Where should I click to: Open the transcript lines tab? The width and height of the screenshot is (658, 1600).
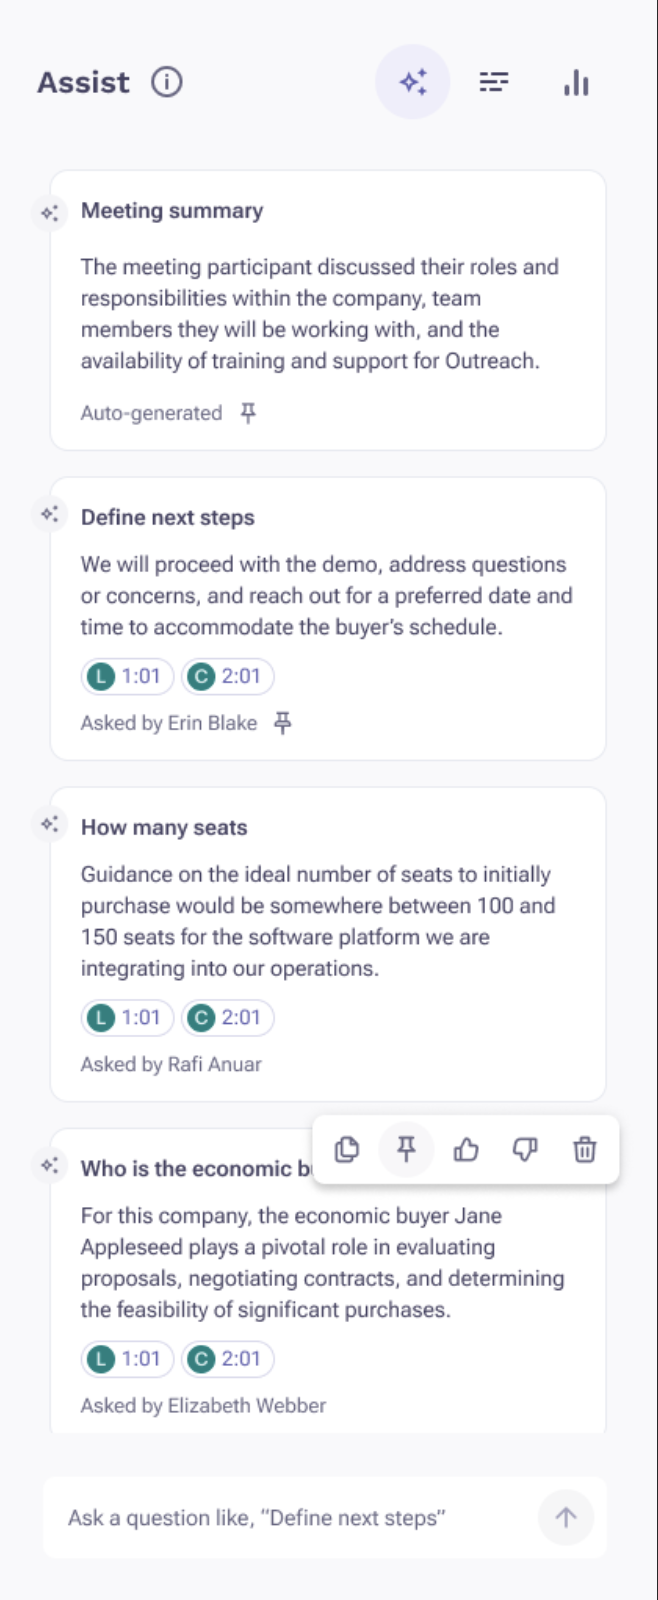coord(494,82)
